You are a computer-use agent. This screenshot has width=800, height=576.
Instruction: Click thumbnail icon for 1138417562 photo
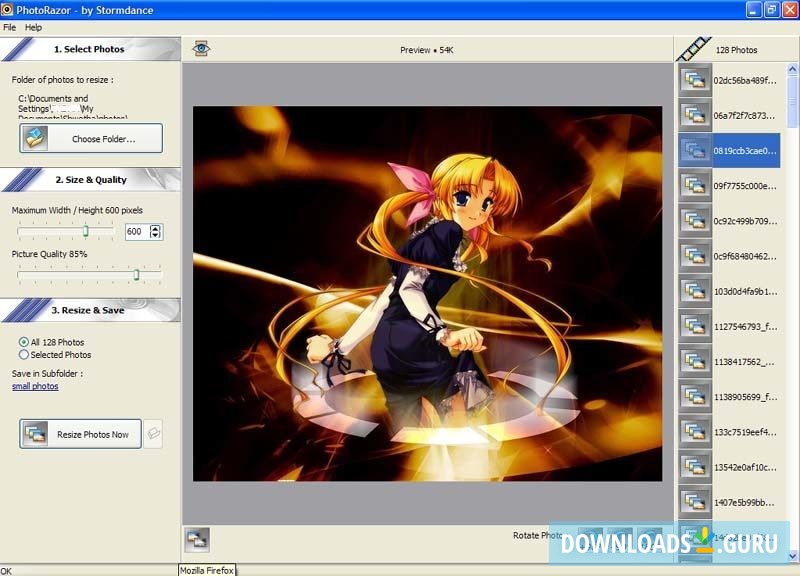695,362
